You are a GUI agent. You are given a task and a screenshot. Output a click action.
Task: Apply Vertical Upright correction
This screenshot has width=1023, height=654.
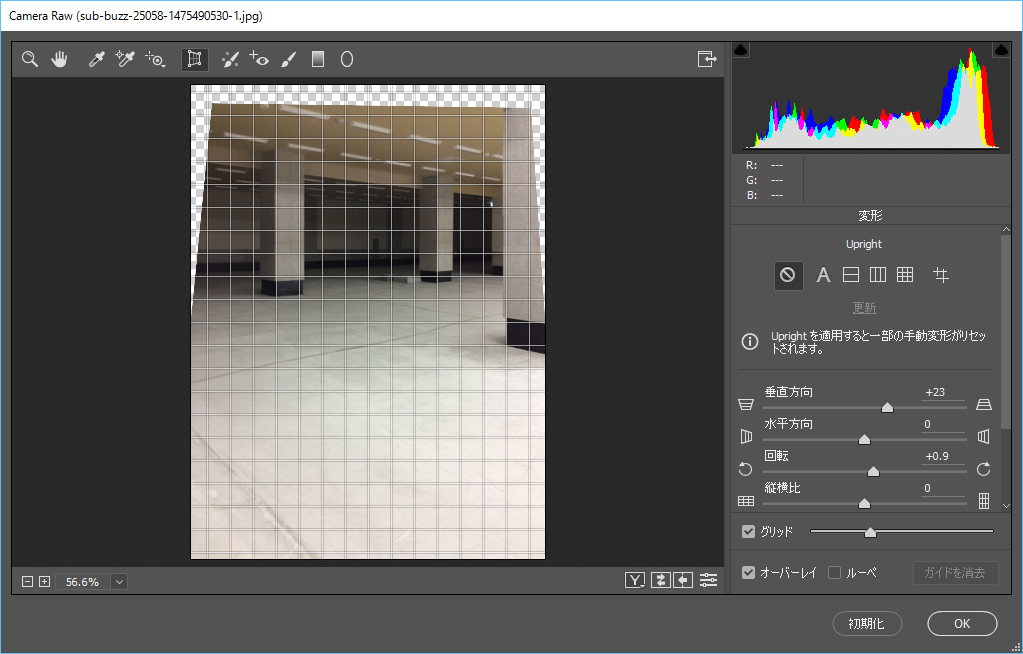(878, 275)
